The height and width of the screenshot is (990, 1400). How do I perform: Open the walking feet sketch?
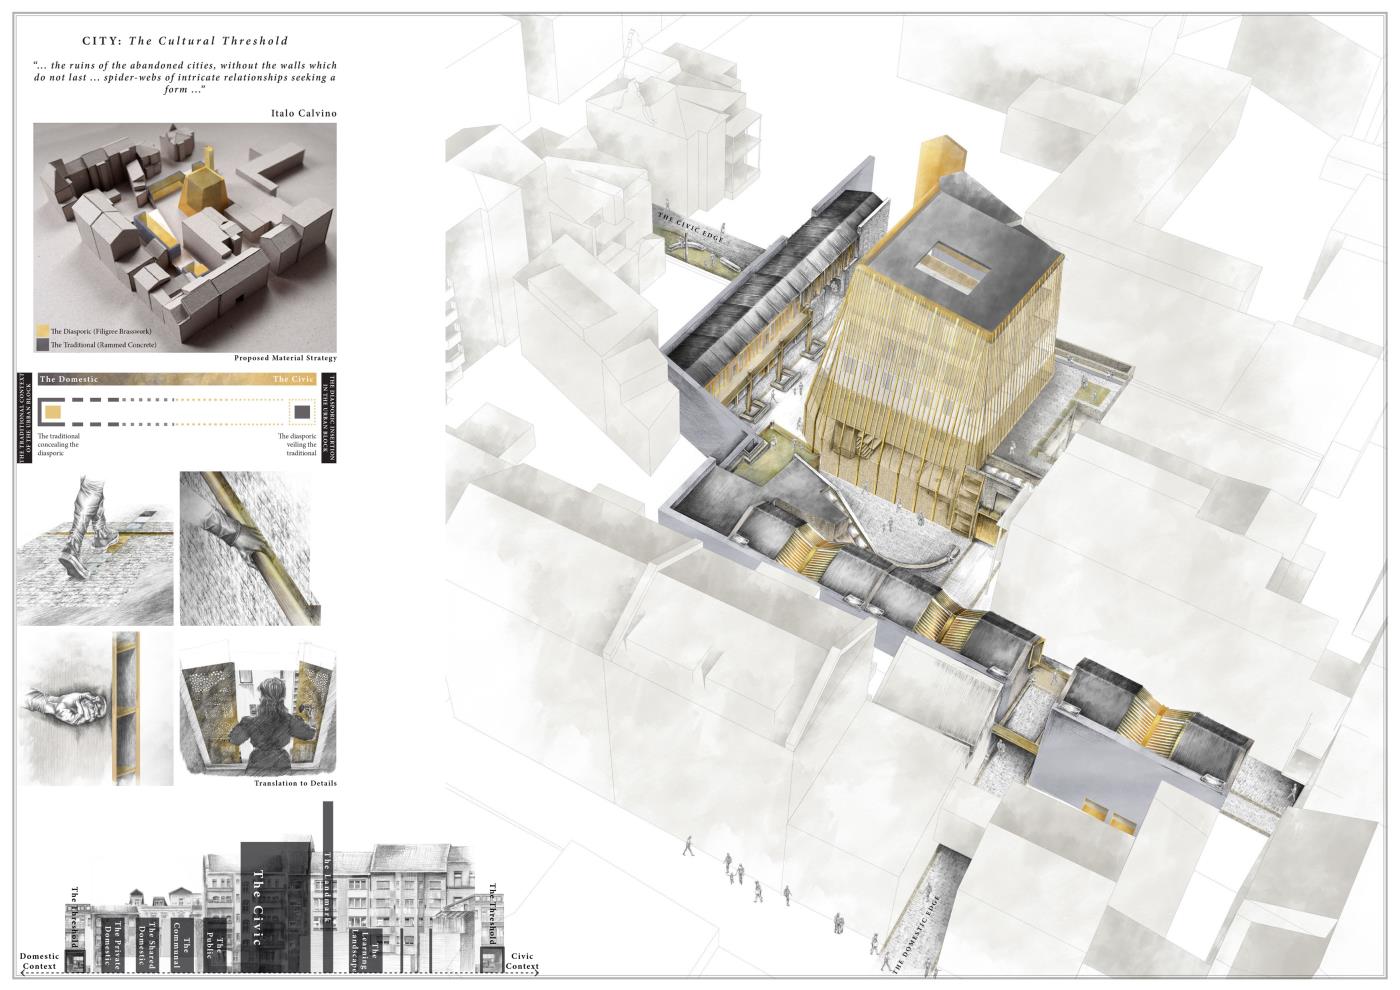tap(96, 549)
